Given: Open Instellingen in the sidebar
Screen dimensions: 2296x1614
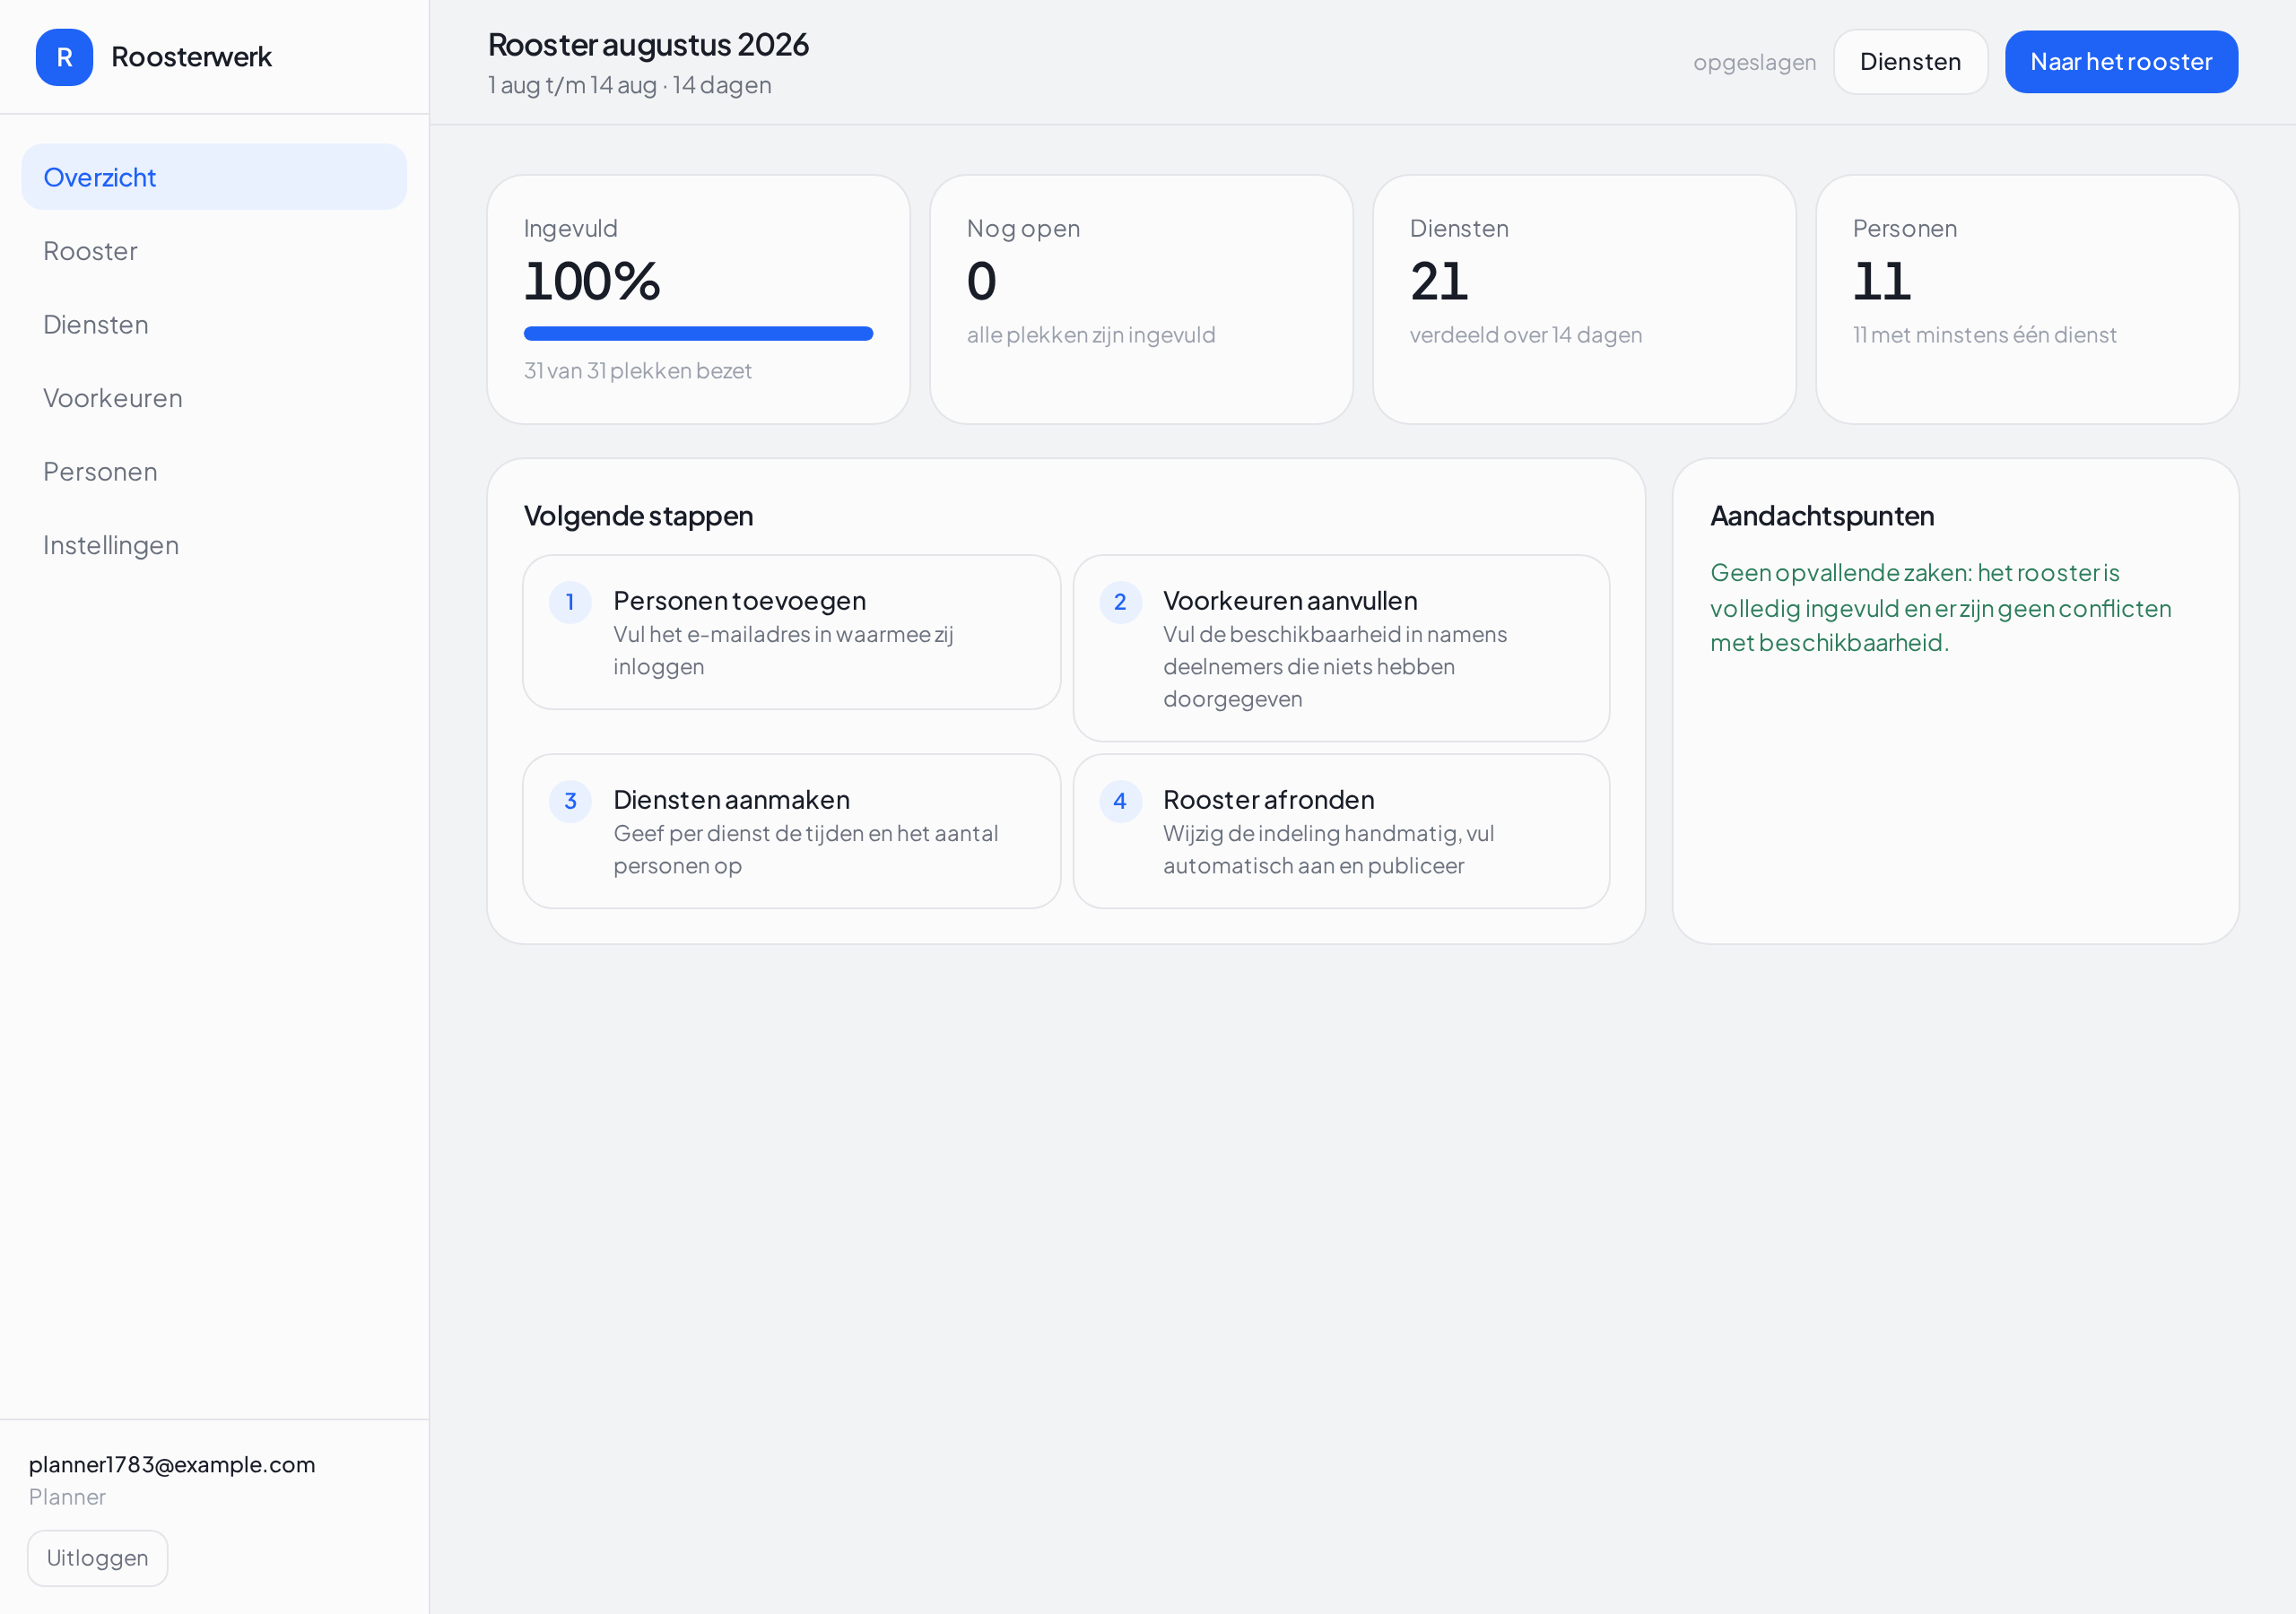Looking at the screenshot, I should tap(214, 545).
